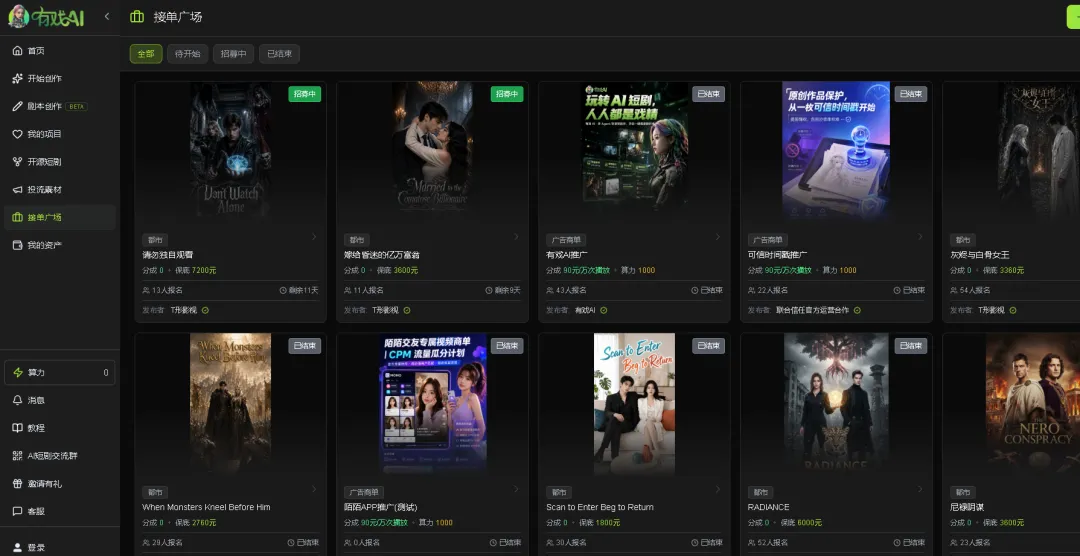Open the 教程 sidebar link
The width and height of the screenshot is (1080, 556).
tap(59, 428)
